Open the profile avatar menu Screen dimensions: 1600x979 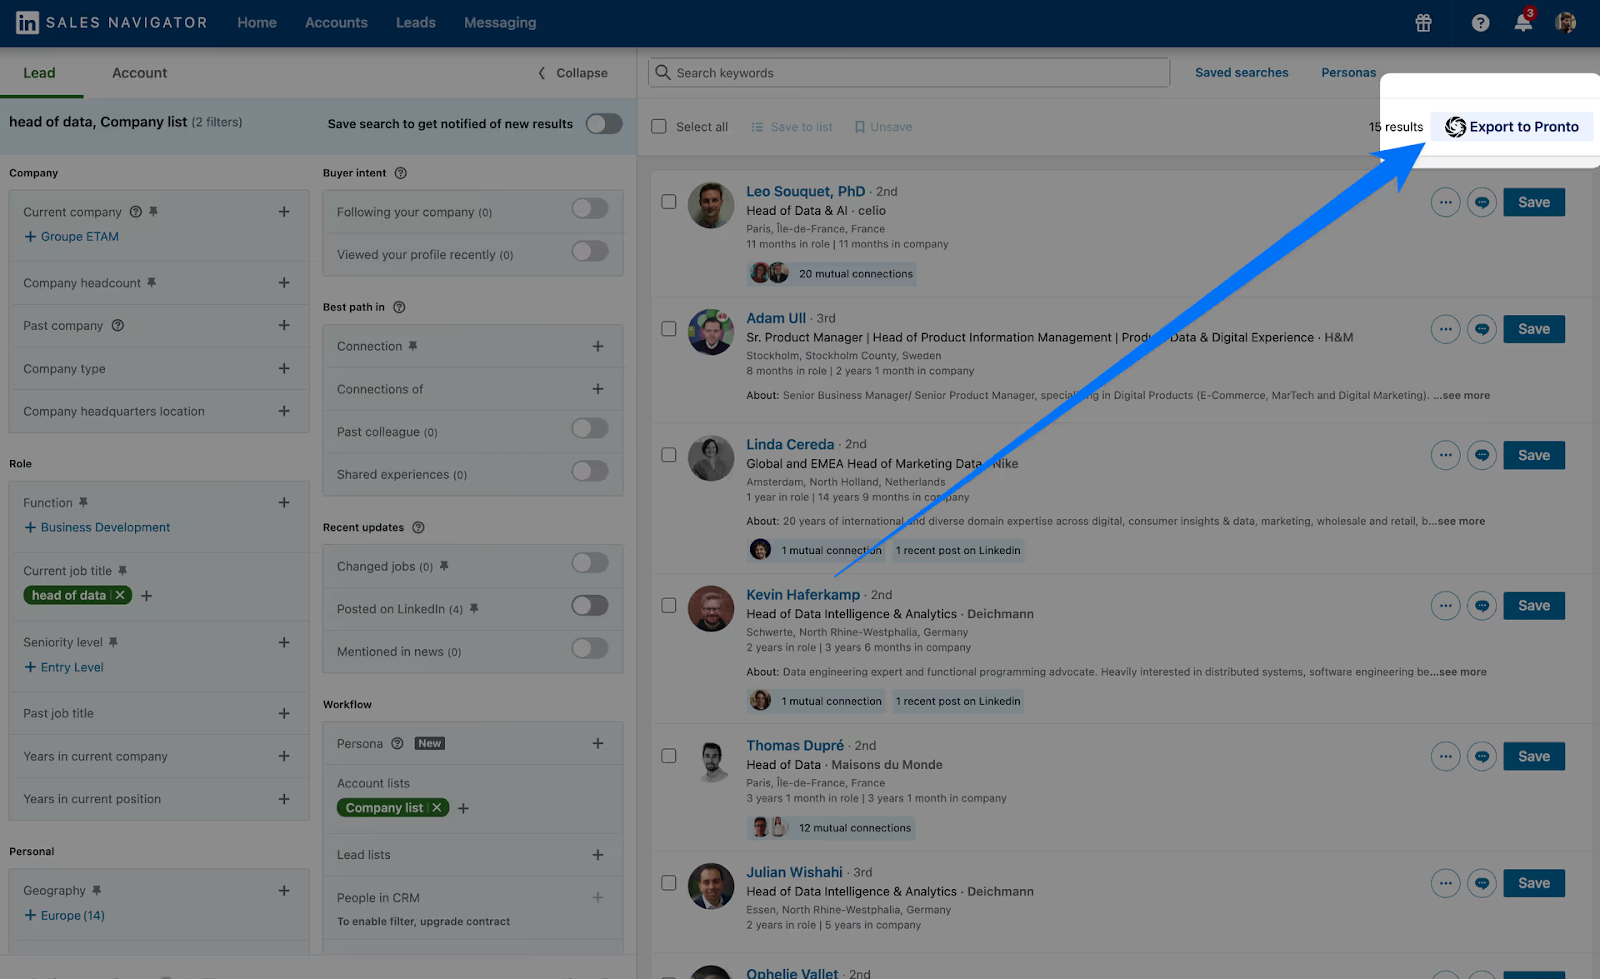pyautogui.click(x=1566, y=22)
